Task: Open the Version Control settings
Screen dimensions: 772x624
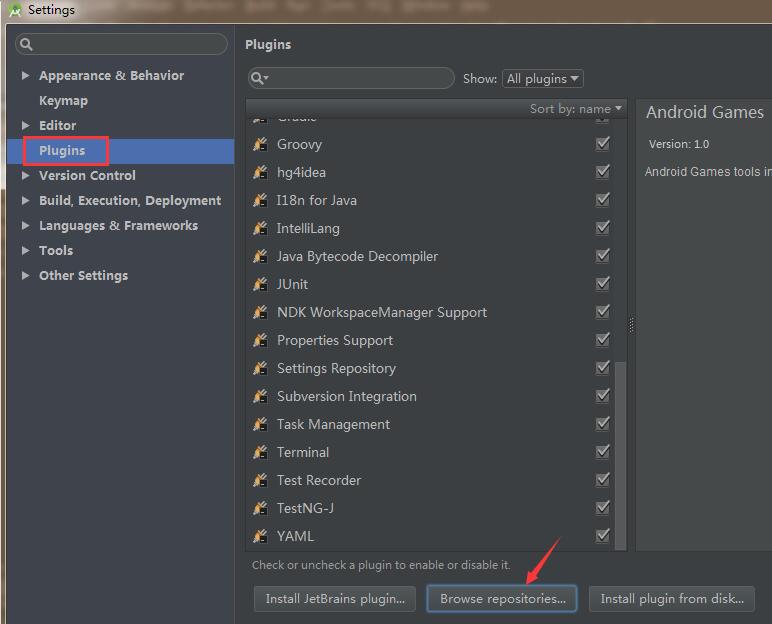Action: click(87, 175)
